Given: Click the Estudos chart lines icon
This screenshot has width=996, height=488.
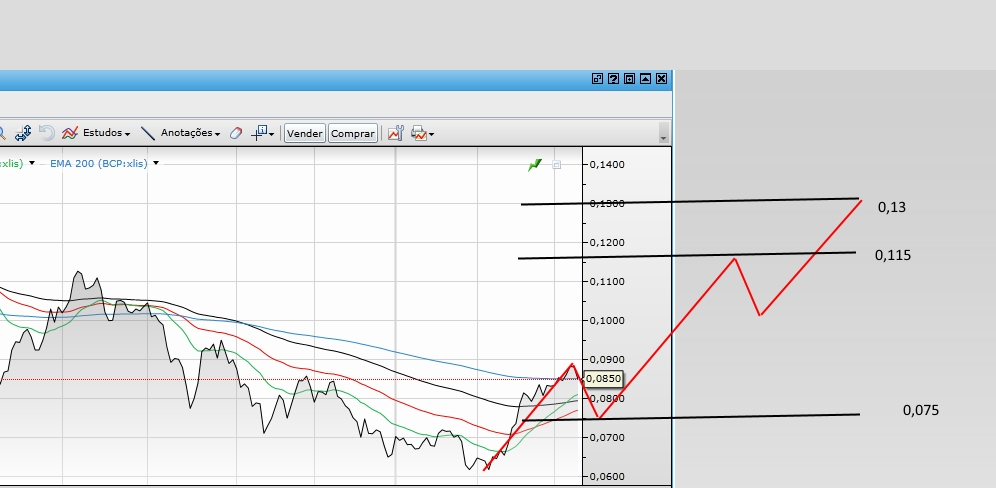Looking at the screenshot, I should (x=70, y=133).
